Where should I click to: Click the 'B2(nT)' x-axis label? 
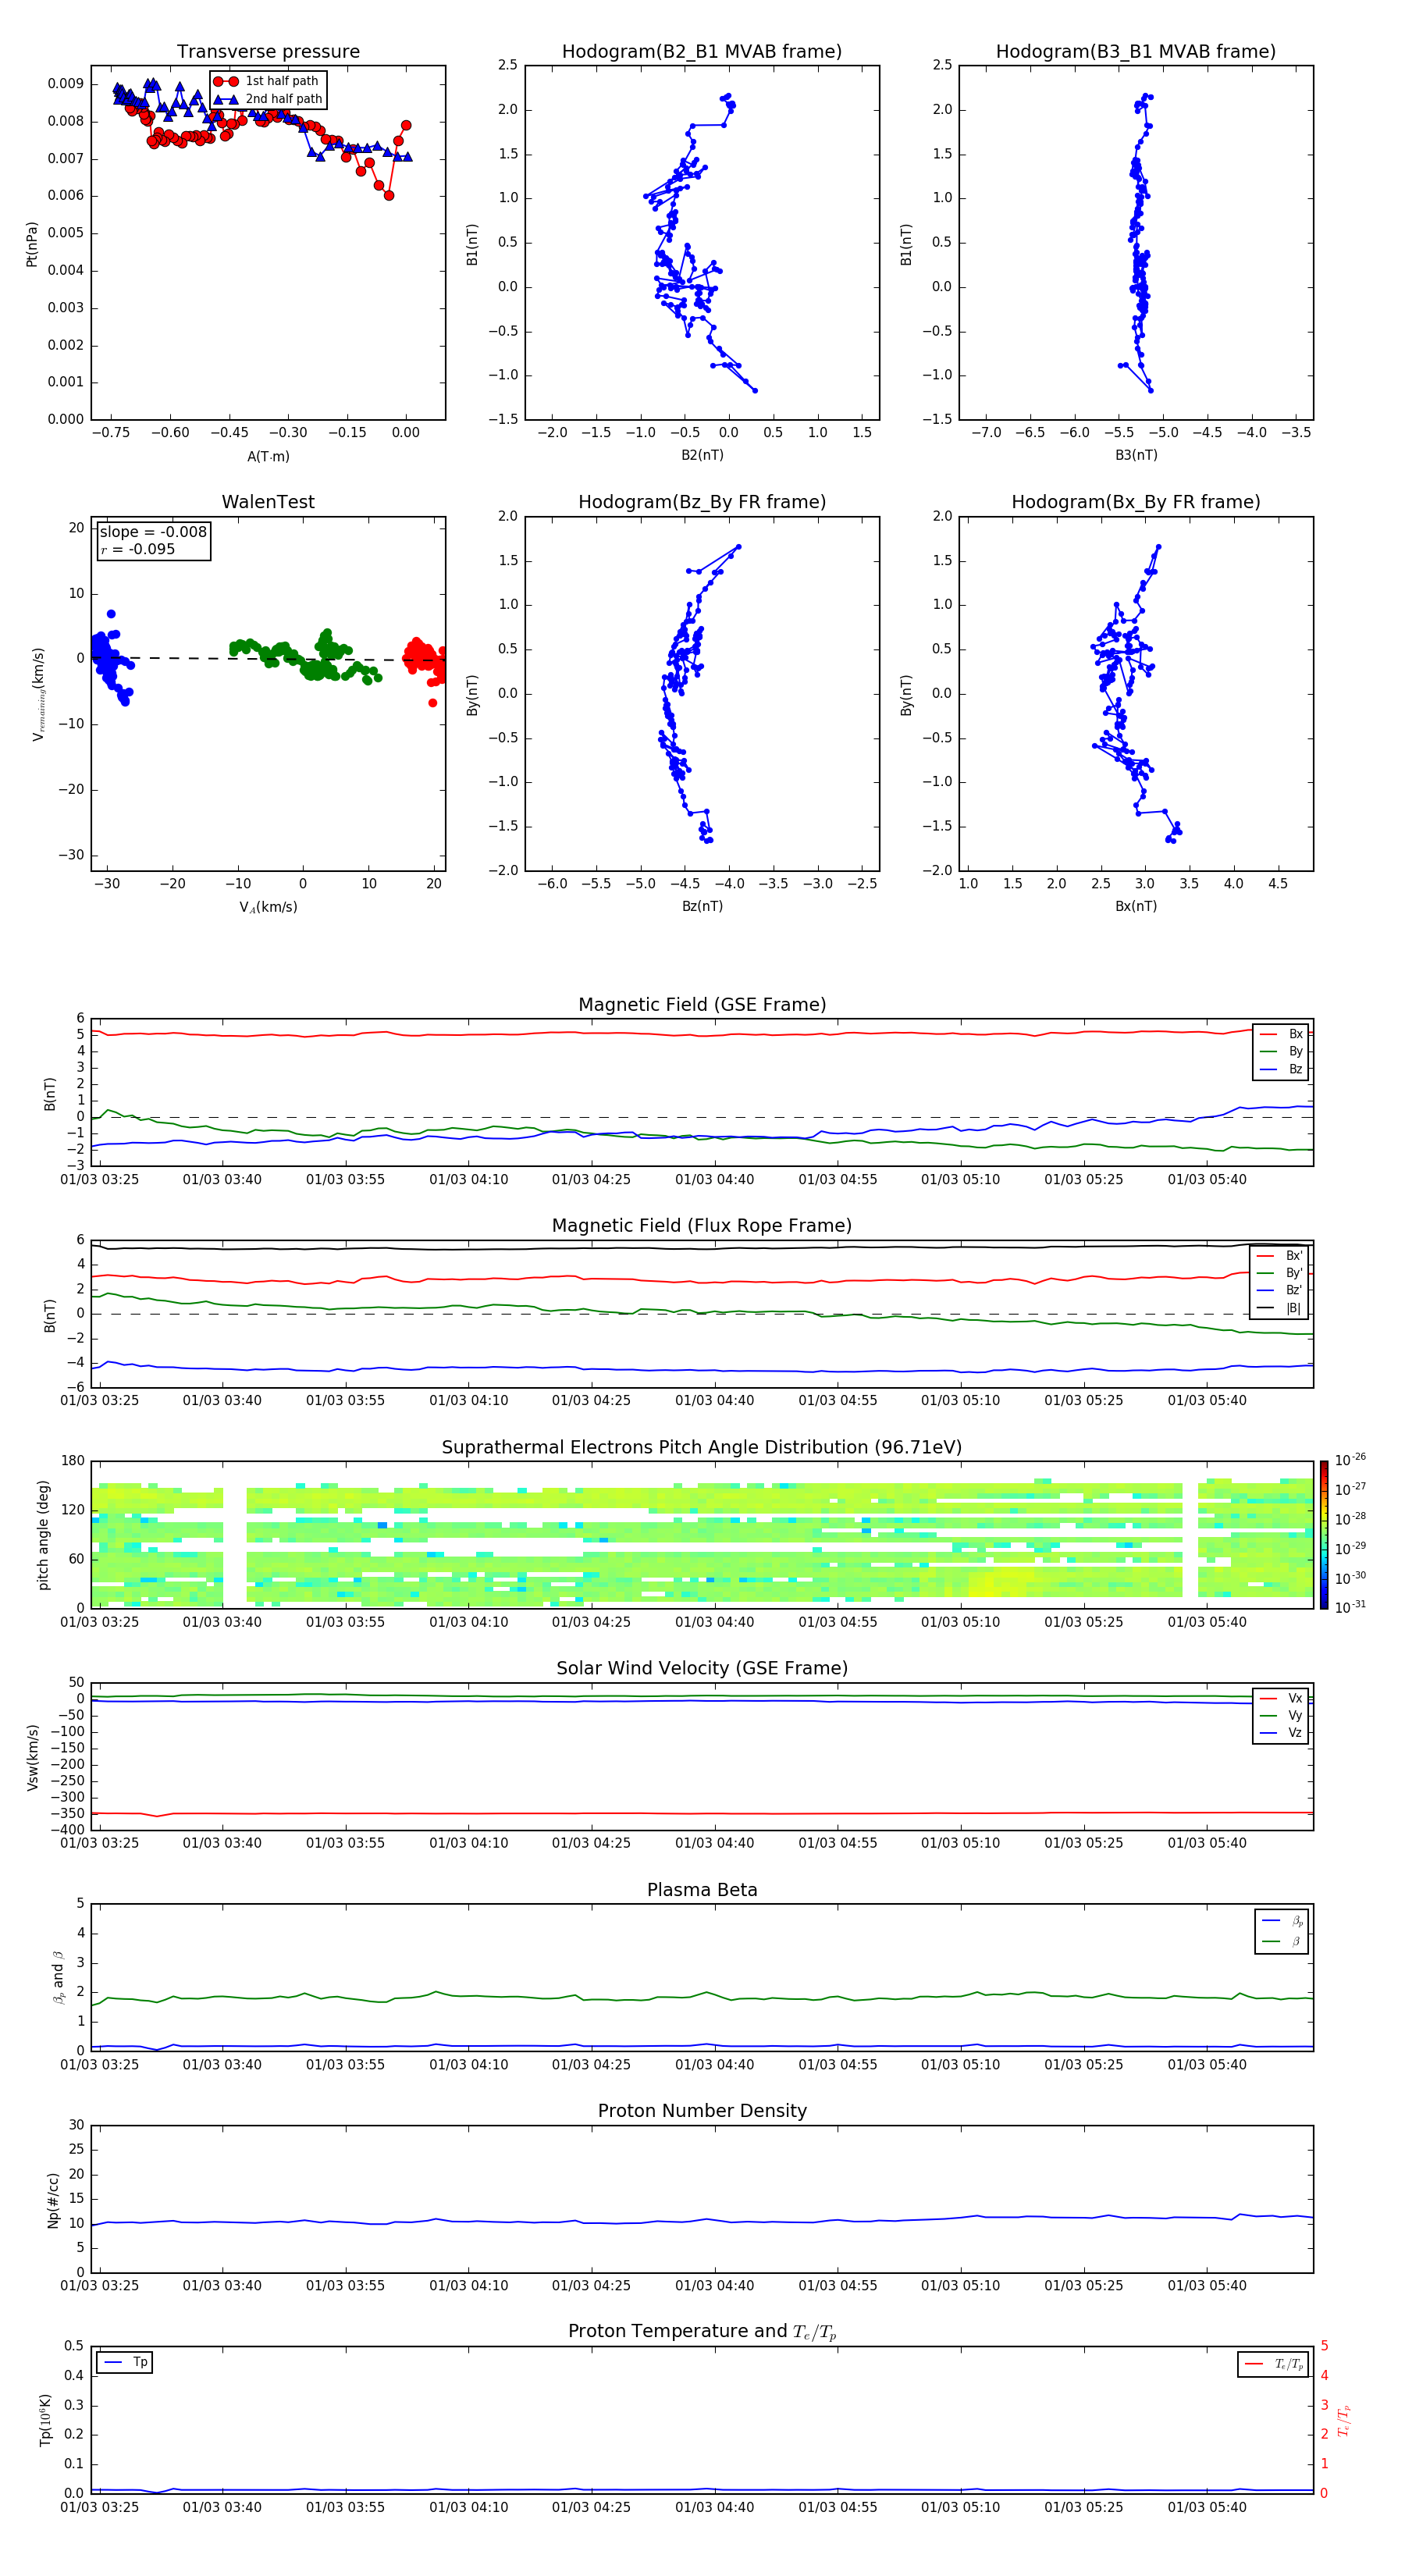(702, 455)
